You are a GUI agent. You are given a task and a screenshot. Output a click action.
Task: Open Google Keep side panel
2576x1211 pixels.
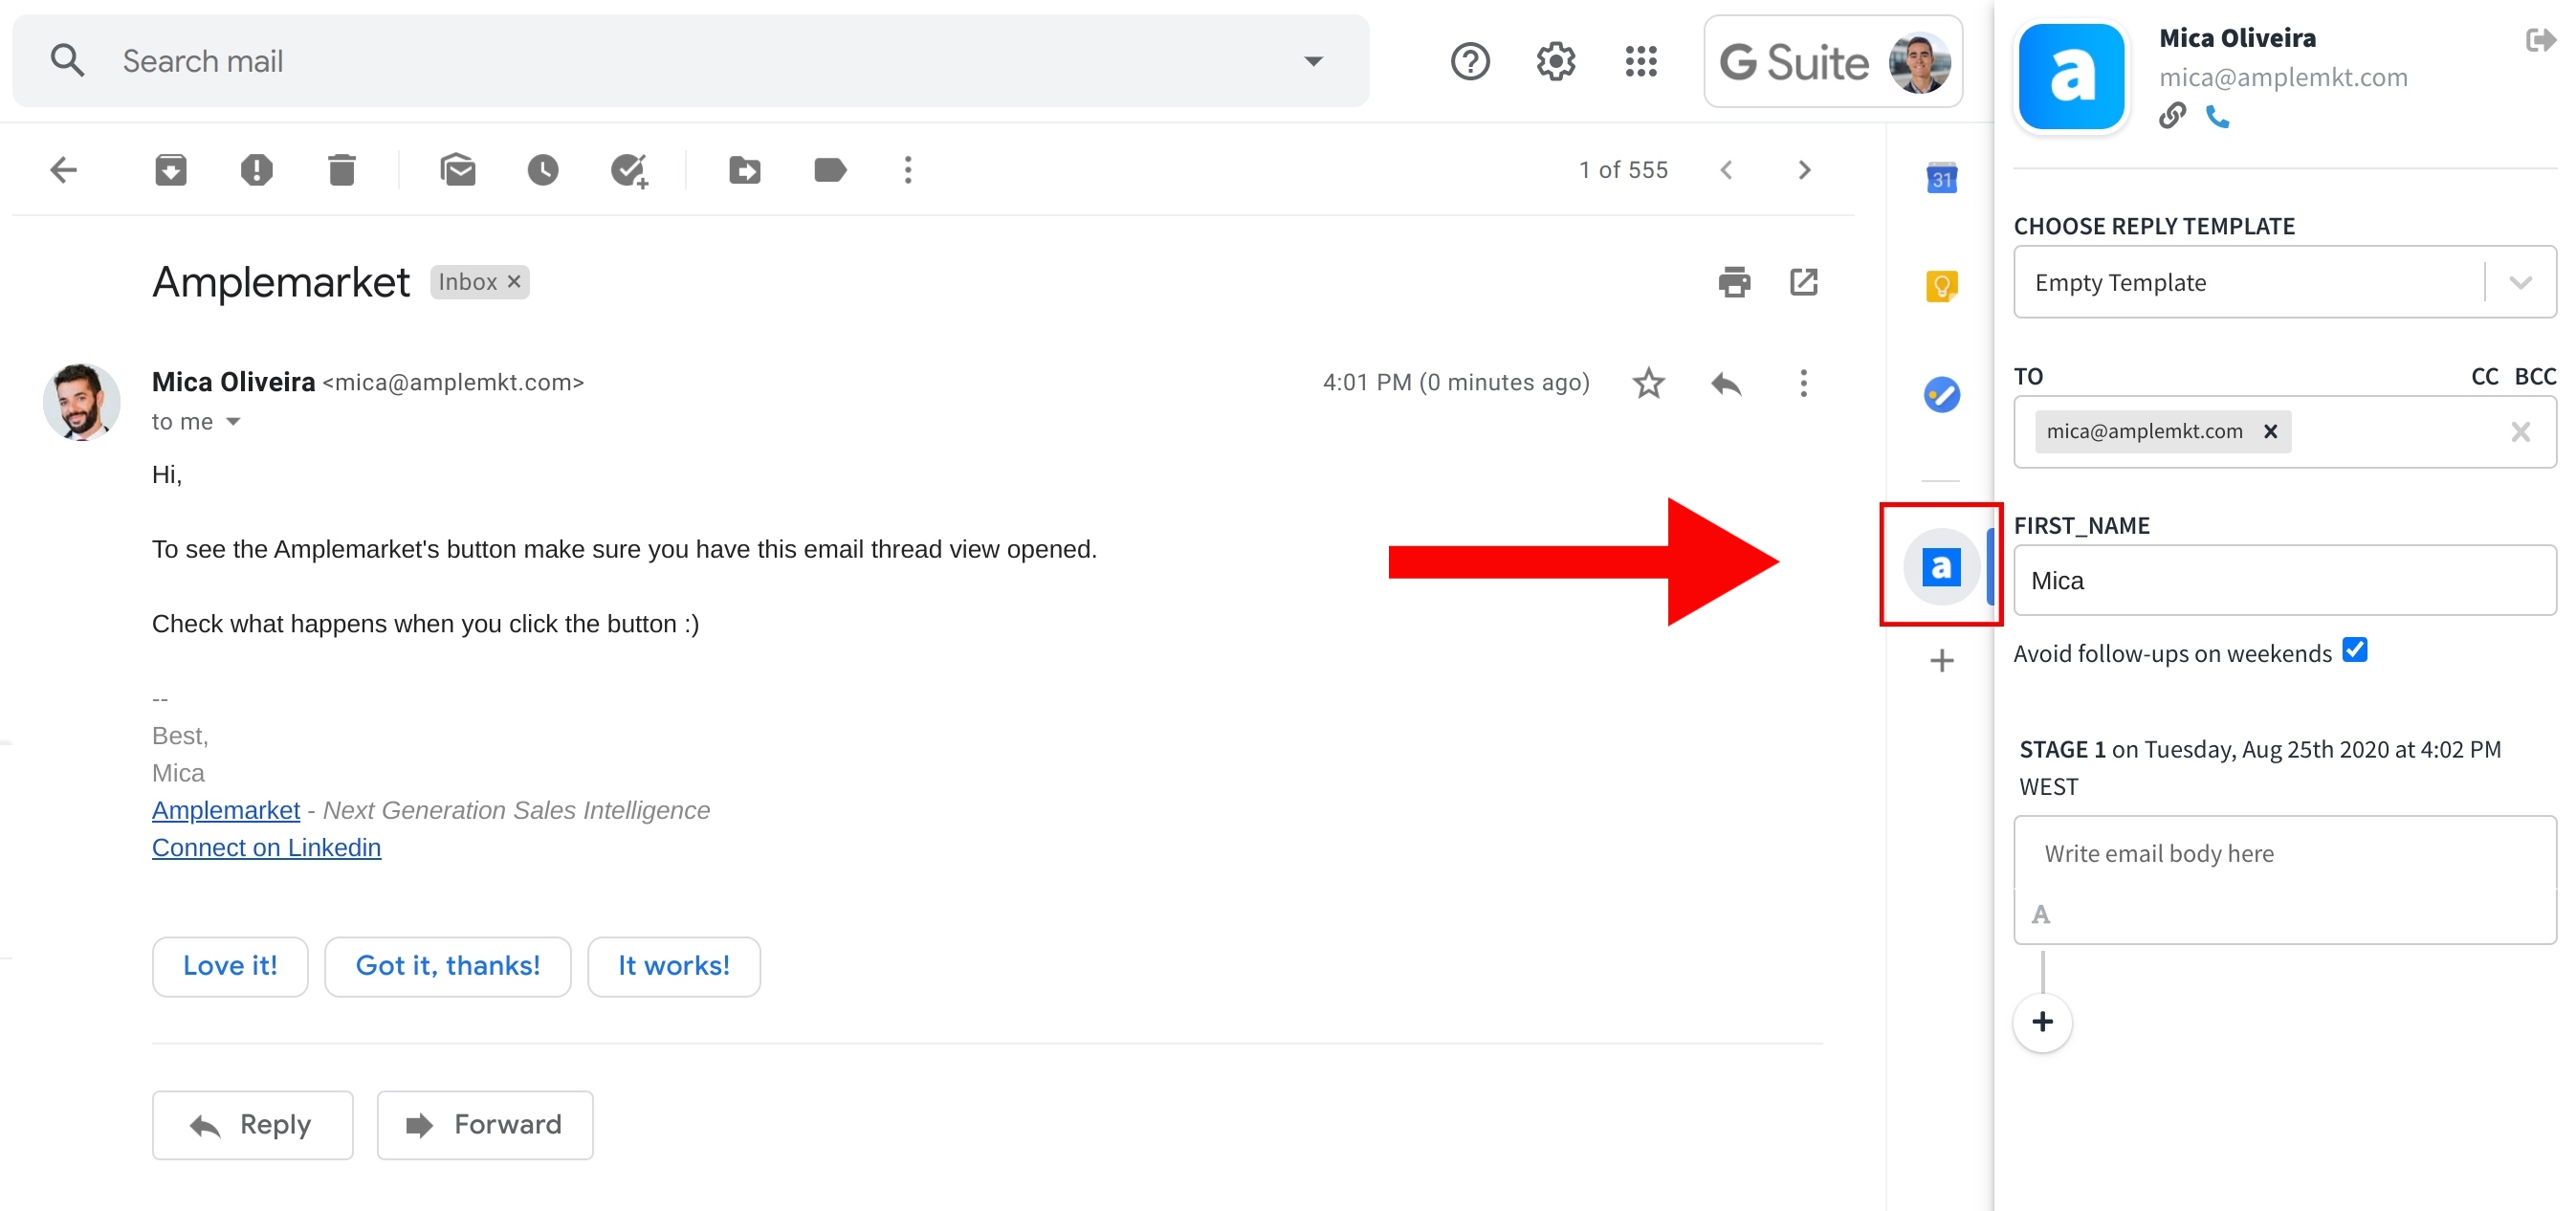click(1941, 287)
